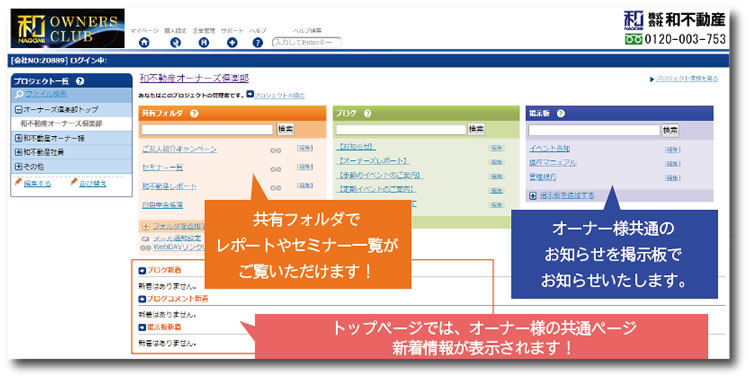Click the chain link icon for 和不動産レポート
Viewport: 750px width, 379px height.
coord(276,188)
